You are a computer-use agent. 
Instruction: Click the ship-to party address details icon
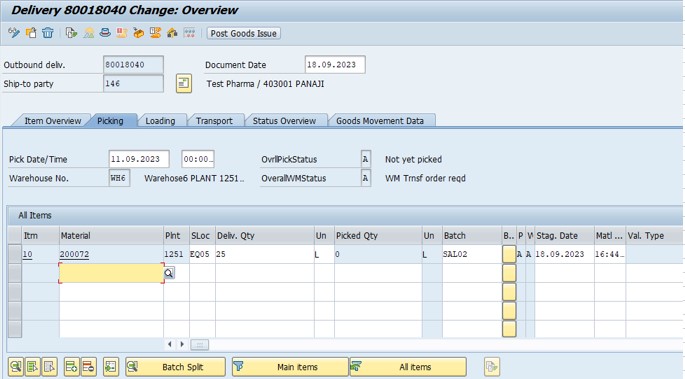(x=184, y=83)
